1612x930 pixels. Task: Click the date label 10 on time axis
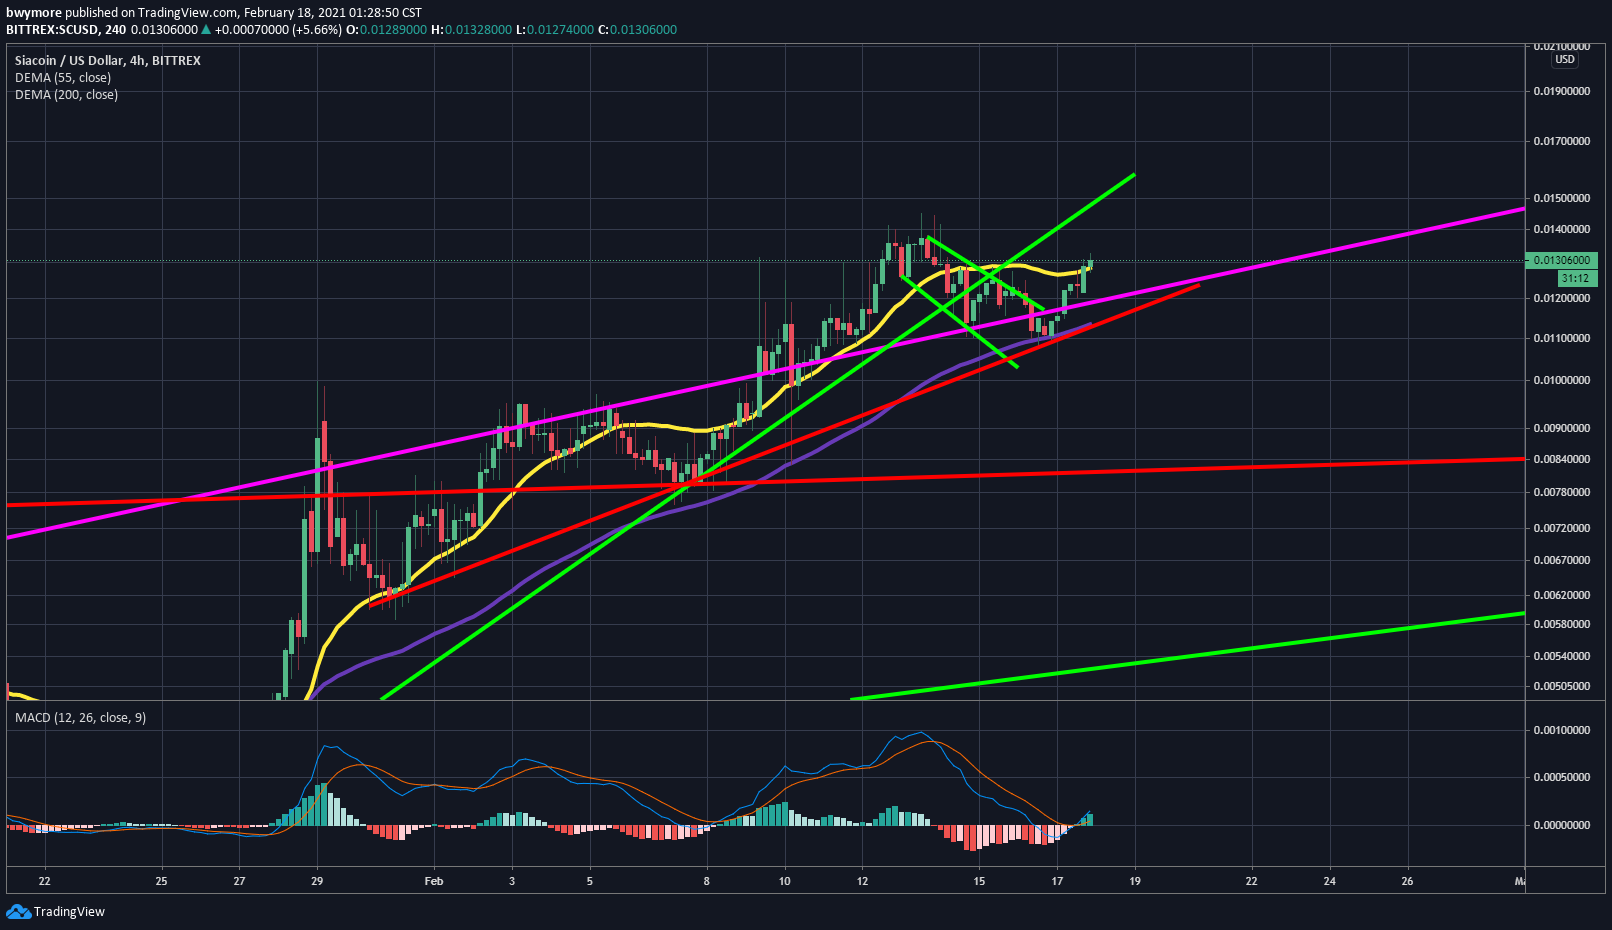(x=784, y=881)
